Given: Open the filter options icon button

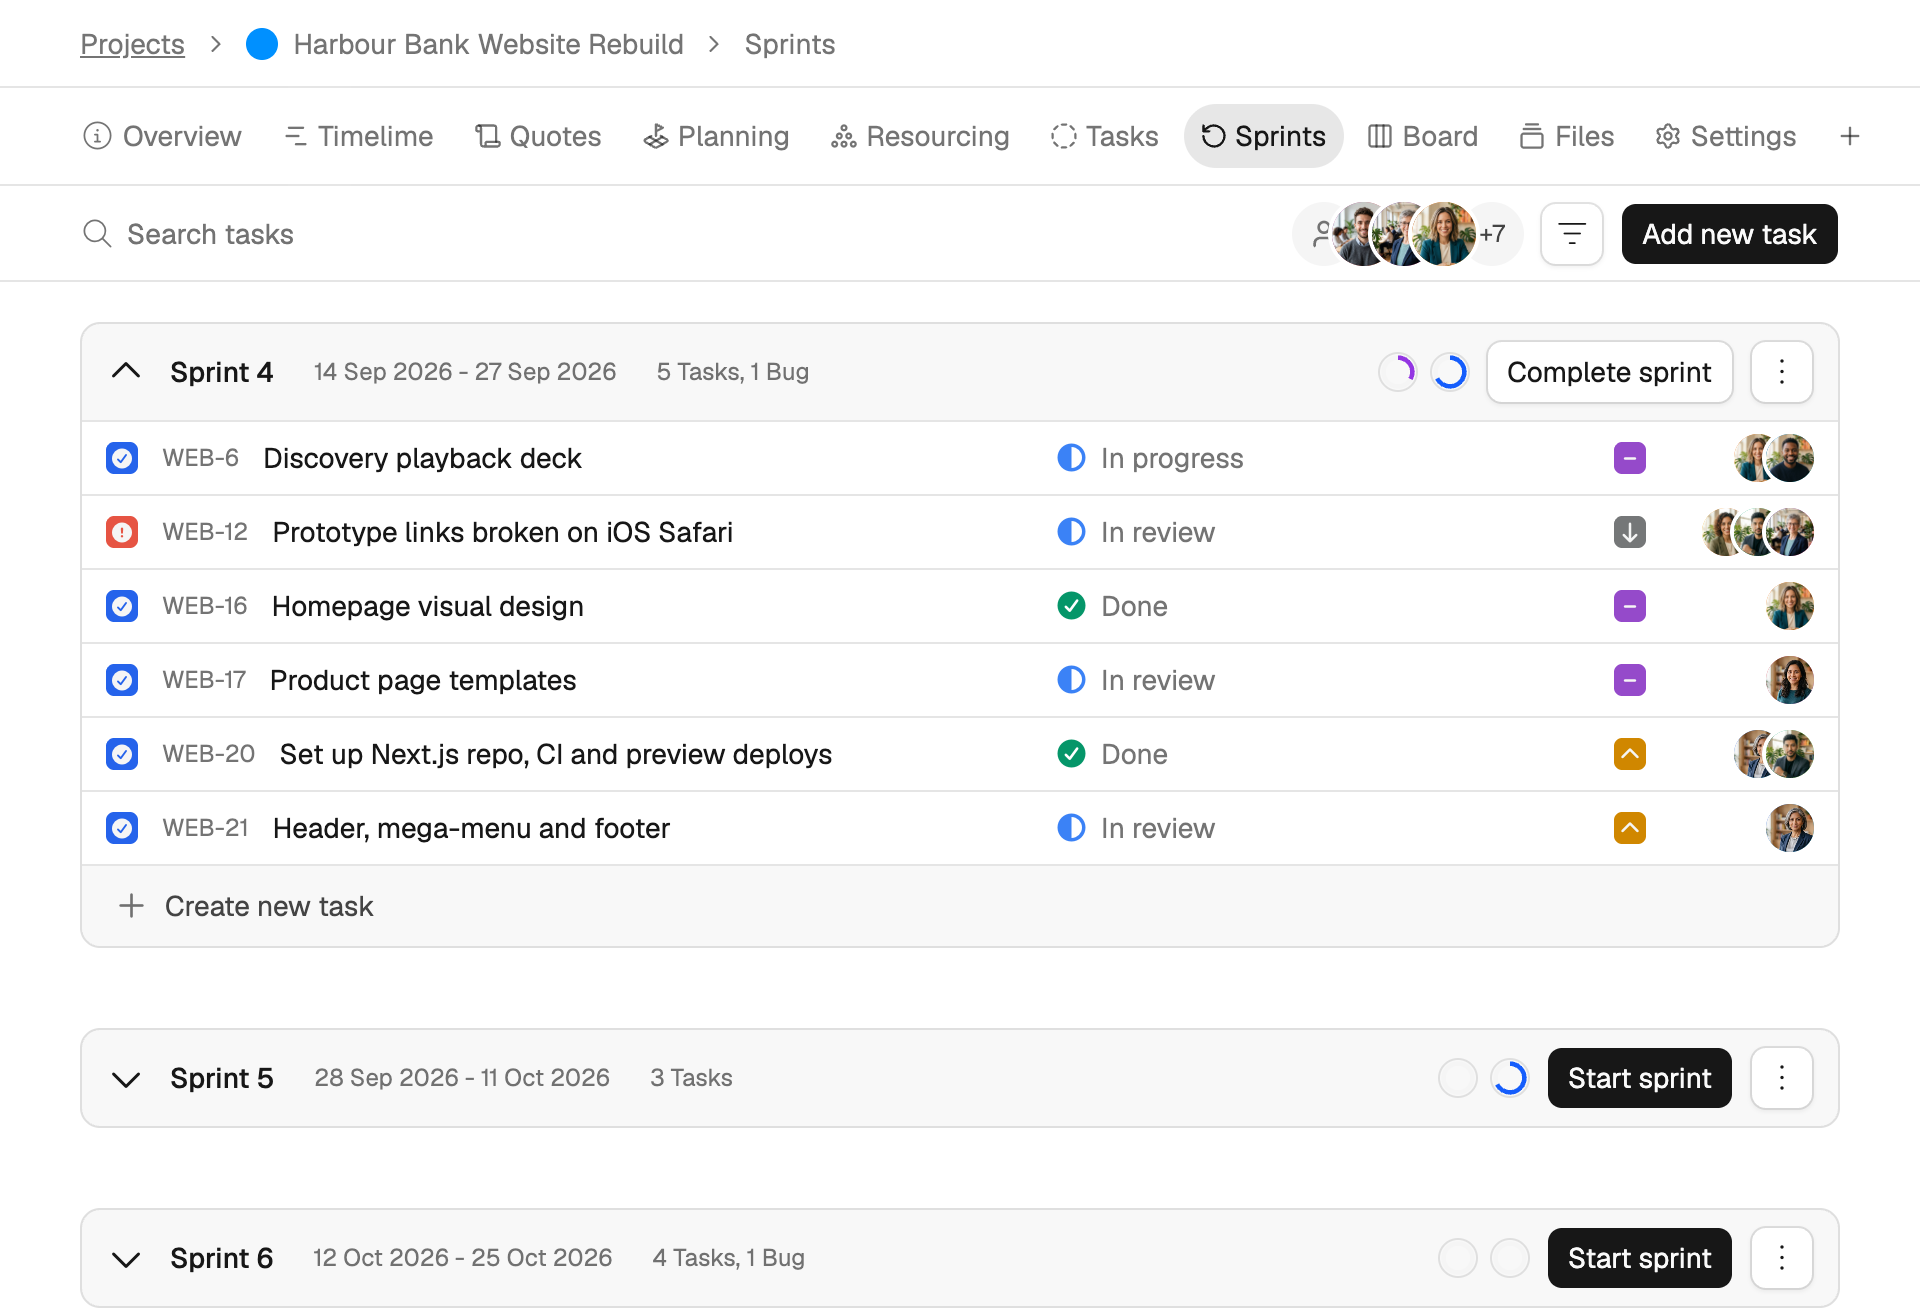Looking at the screenshot, I should pyautogui.click(x=1572, y=234).
